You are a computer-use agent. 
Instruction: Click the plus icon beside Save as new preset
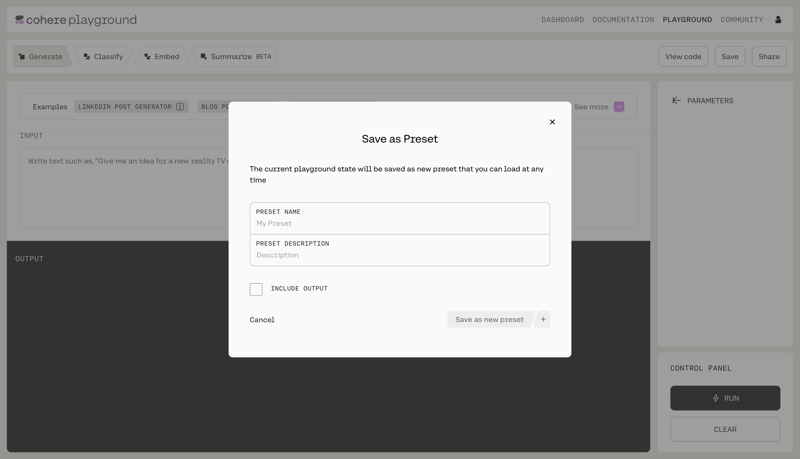[543, 319]
